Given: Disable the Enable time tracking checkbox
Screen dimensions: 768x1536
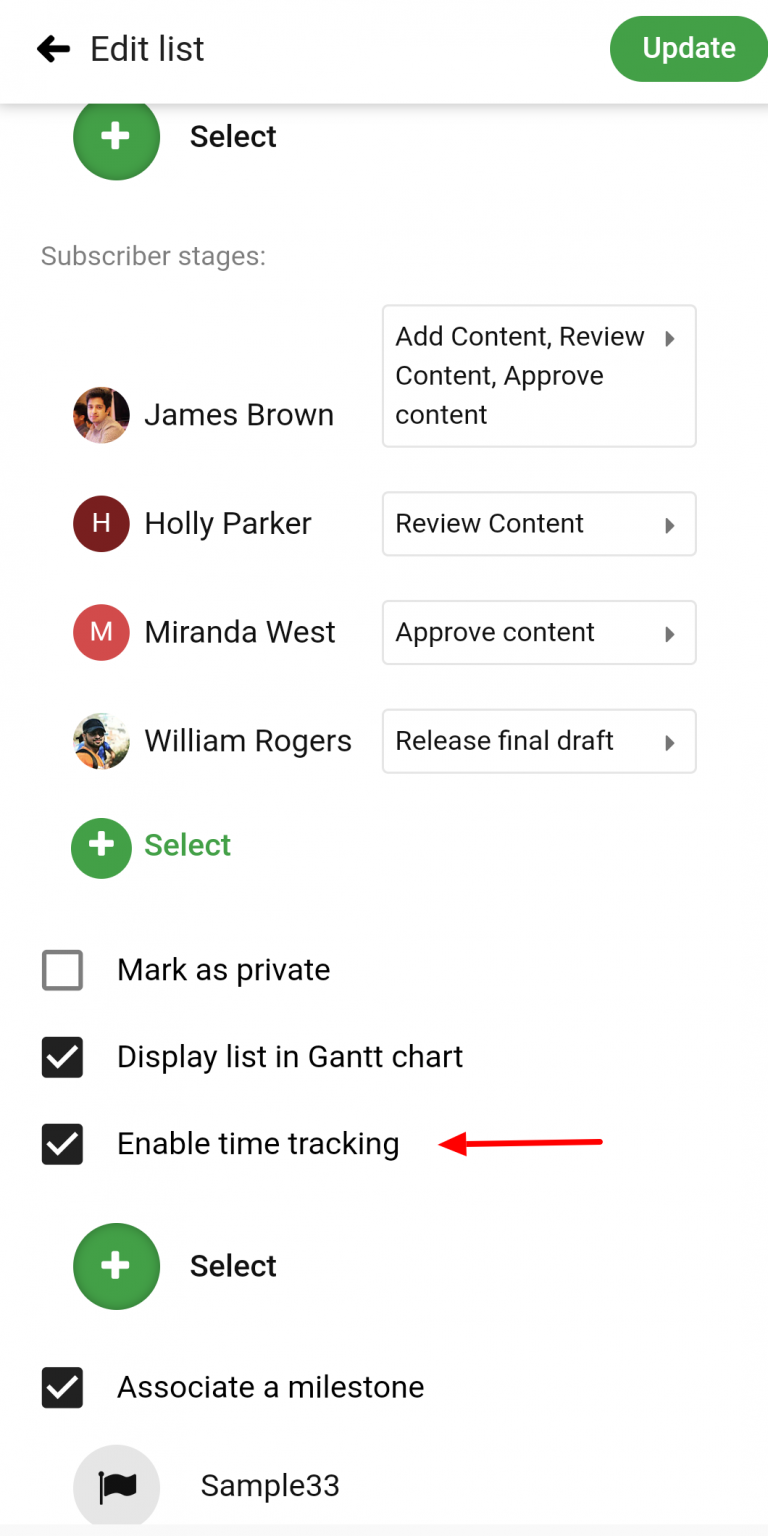Looking at the screenshot, I should [x=62, y=1144].
